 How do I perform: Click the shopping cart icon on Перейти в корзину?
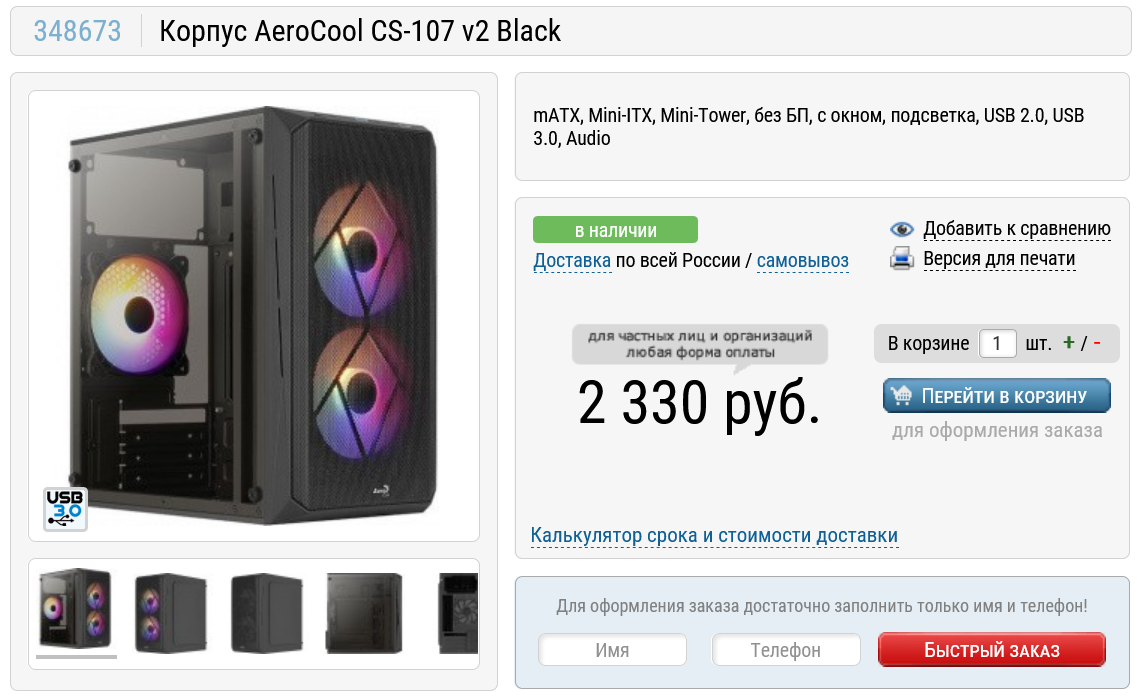902,396
